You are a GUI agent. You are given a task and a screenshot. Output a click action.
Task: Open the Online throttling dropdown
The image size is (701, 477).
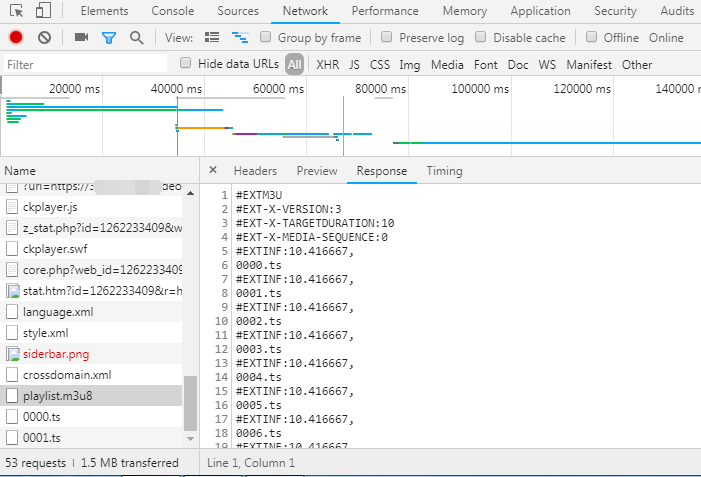coord(666,38)
